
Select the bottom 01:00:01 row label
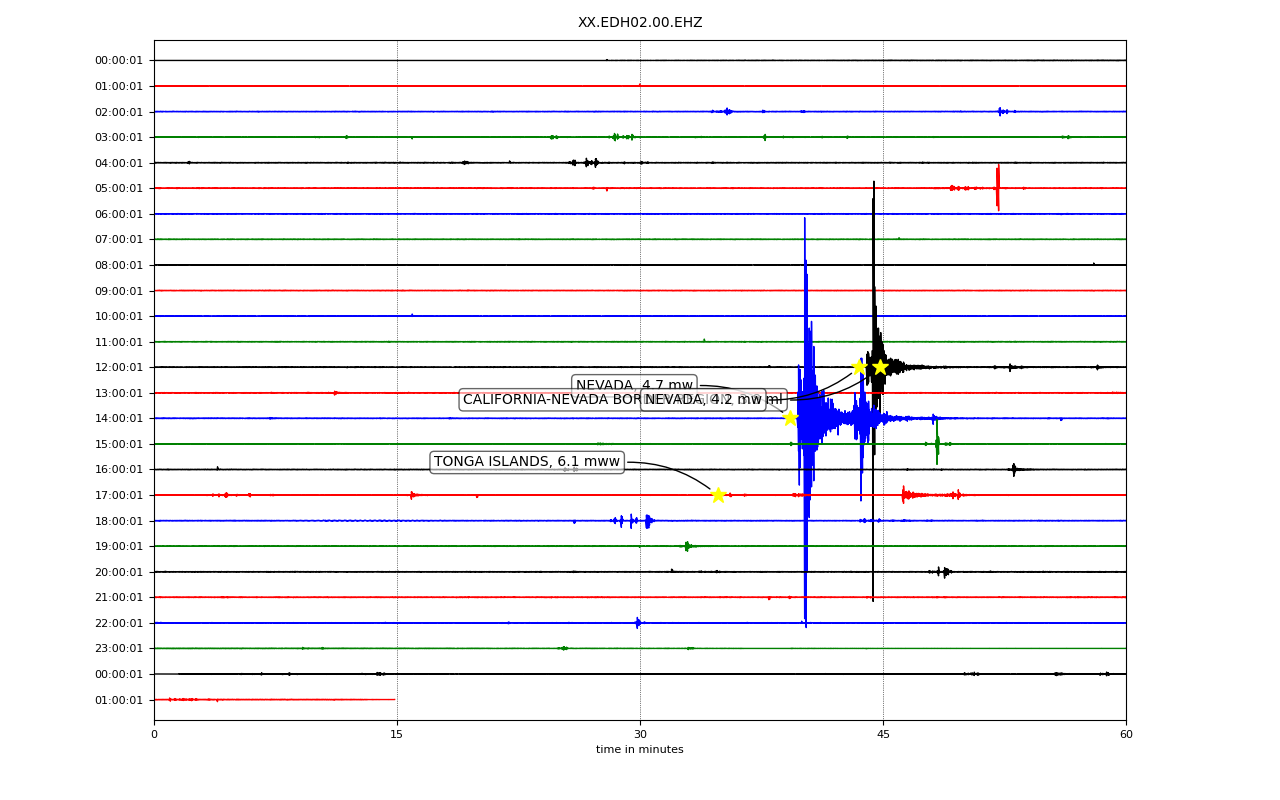point(119,700)
